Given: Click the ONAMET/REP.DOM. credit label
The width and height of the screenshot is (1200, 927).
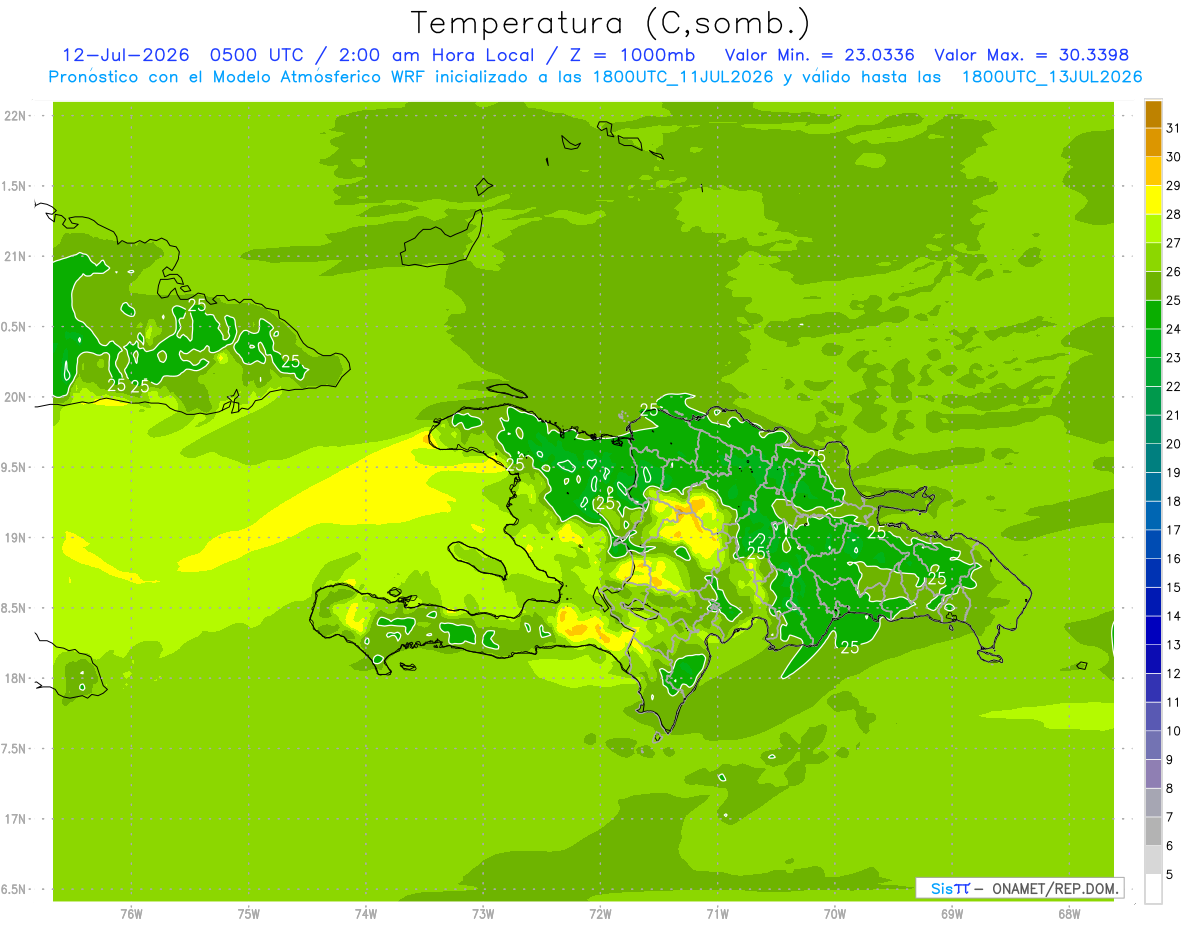Looking at the screenshot, I should (1055, 888).
